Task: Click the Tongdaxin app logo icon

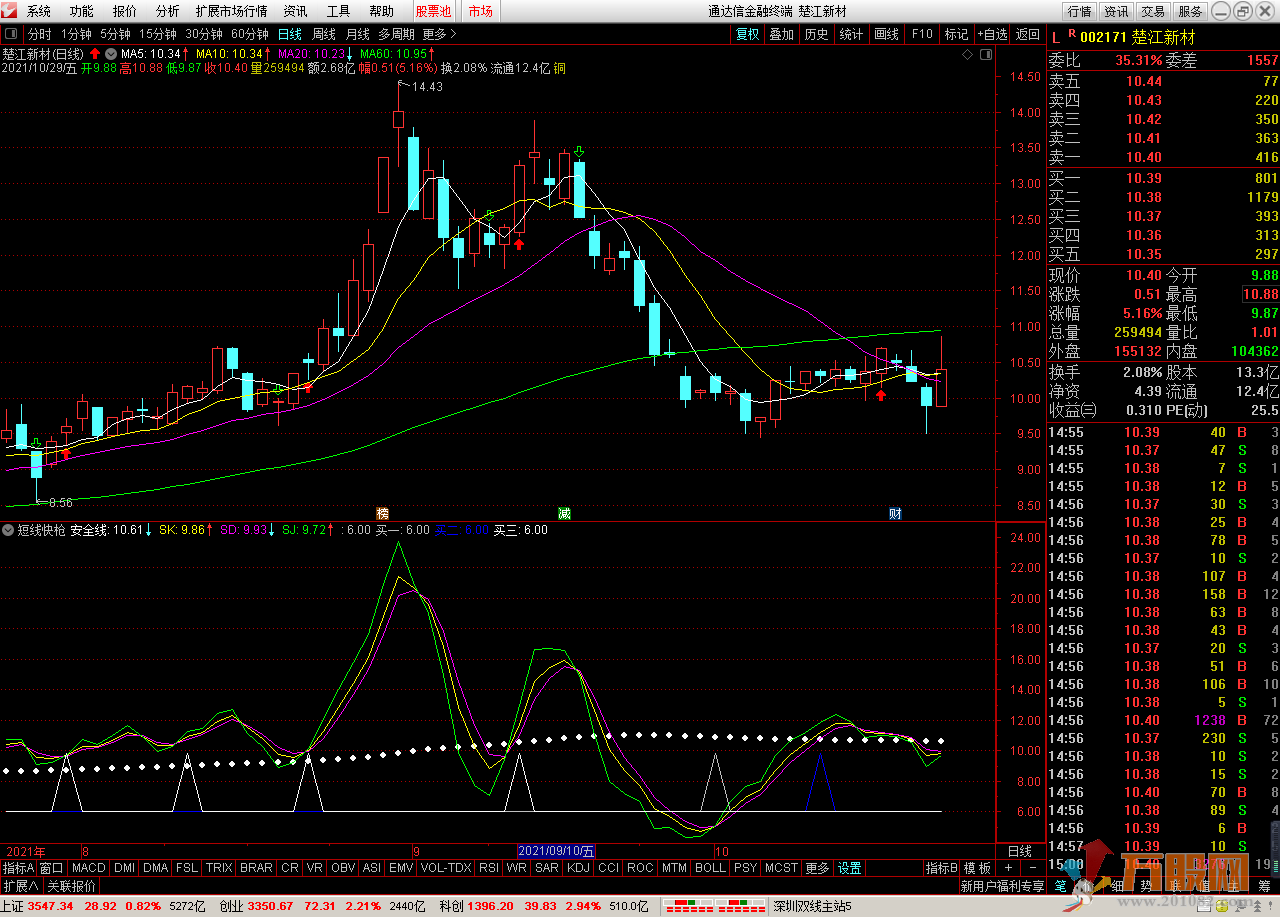Action: coord(11,11)
